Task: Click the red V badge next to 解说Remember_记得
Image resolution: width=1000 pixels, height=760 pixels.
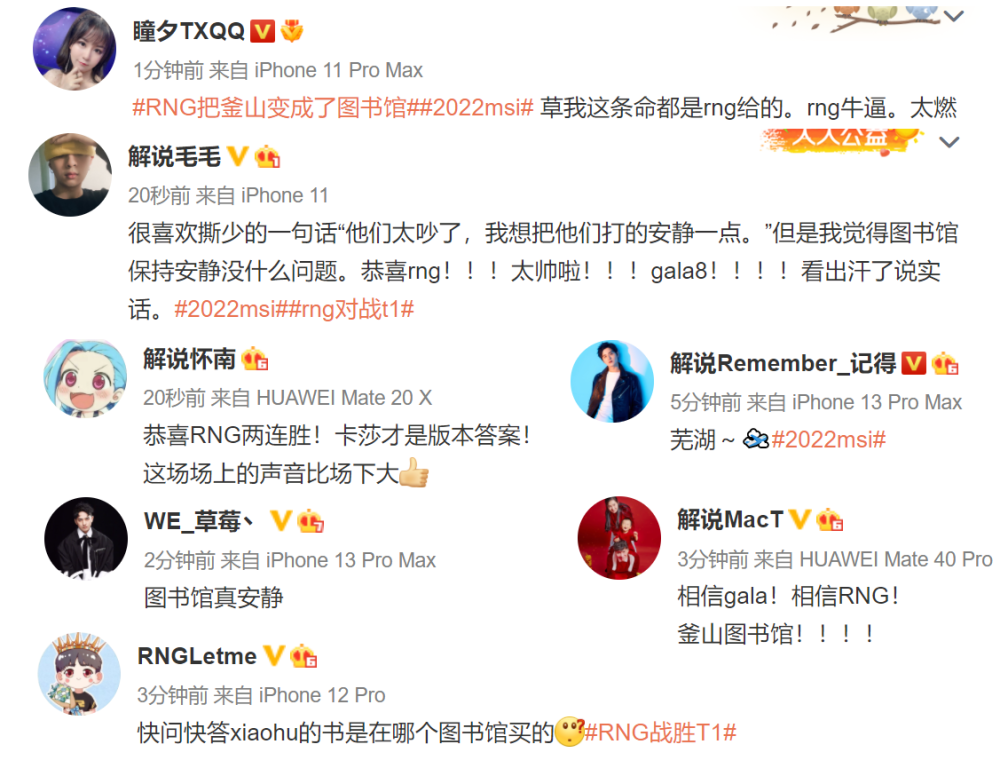Action: [x=914, y=363]
